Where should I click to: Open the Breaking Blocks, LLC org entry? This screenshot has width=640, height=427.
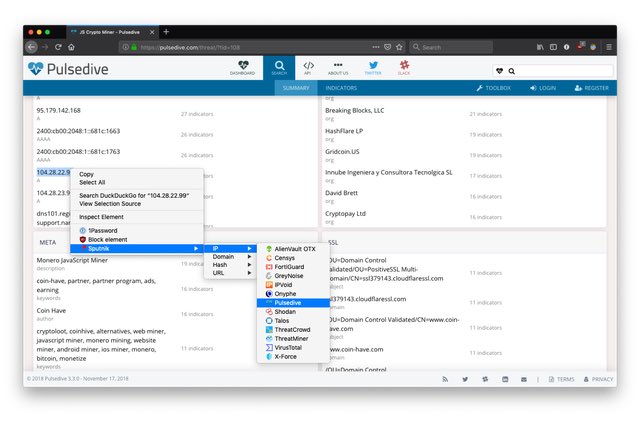click(354, 110)
